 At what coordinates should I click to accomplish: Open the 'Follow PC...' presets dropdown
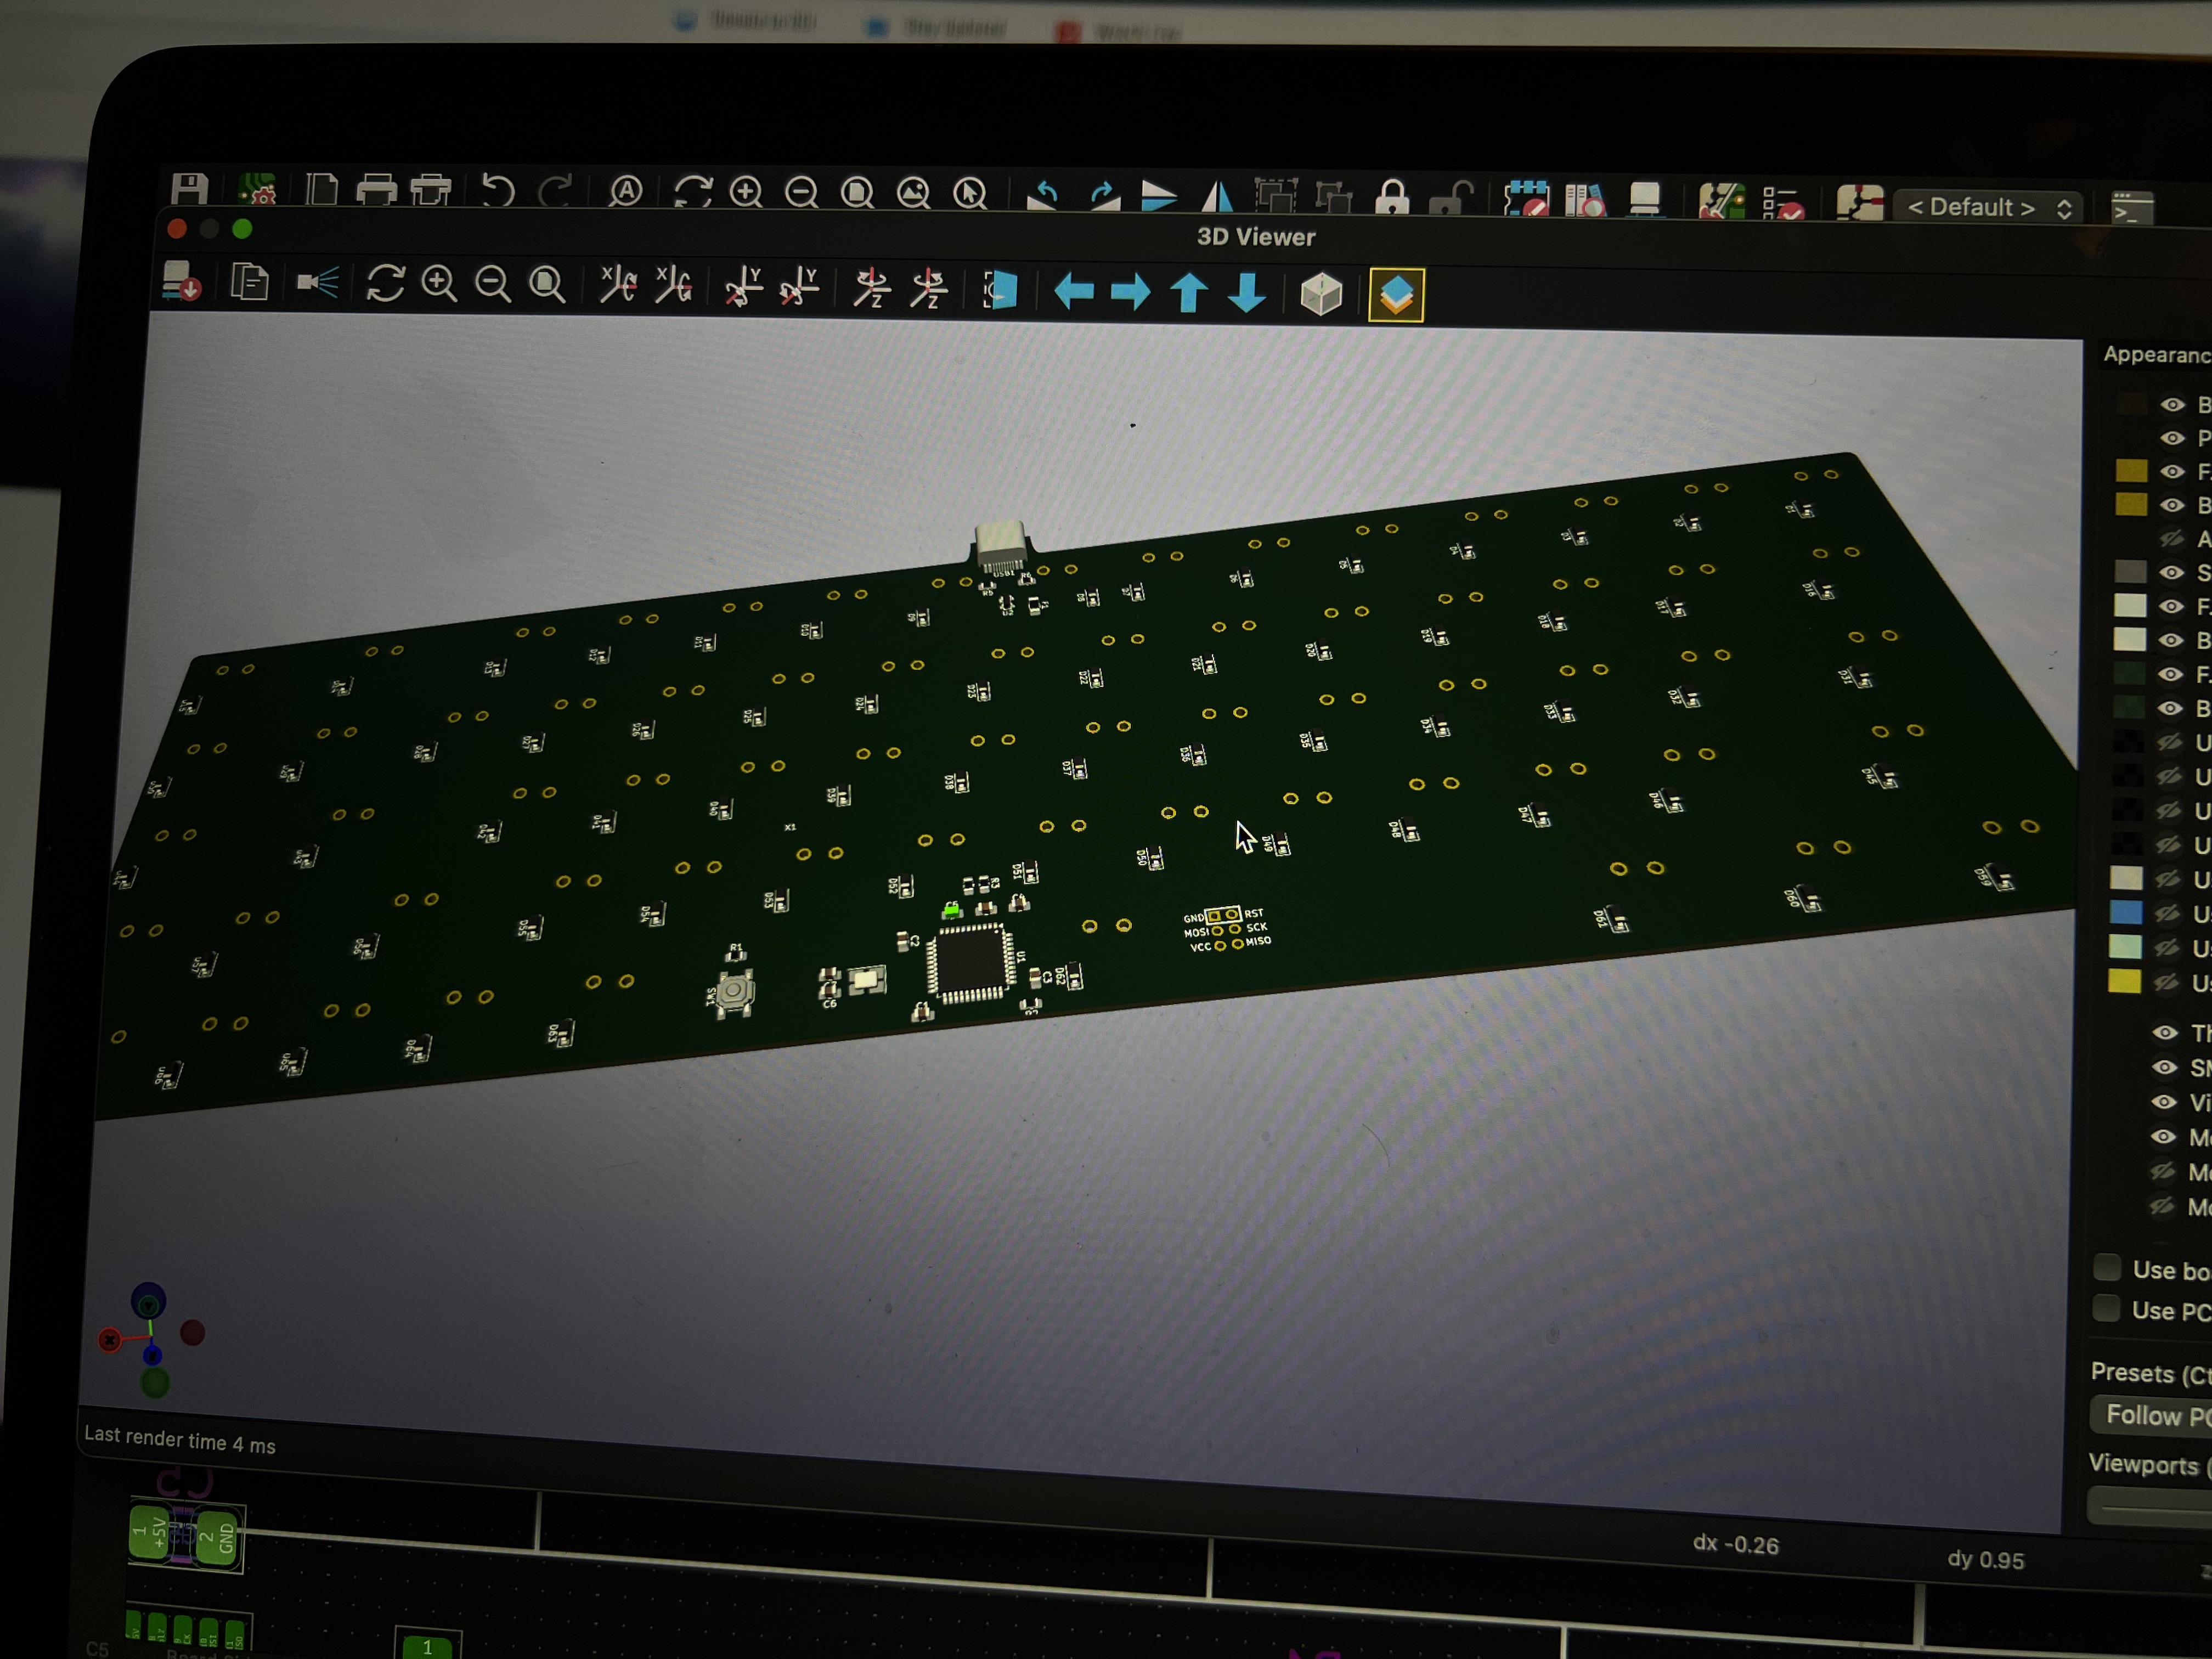[x=2150, y=1416]
